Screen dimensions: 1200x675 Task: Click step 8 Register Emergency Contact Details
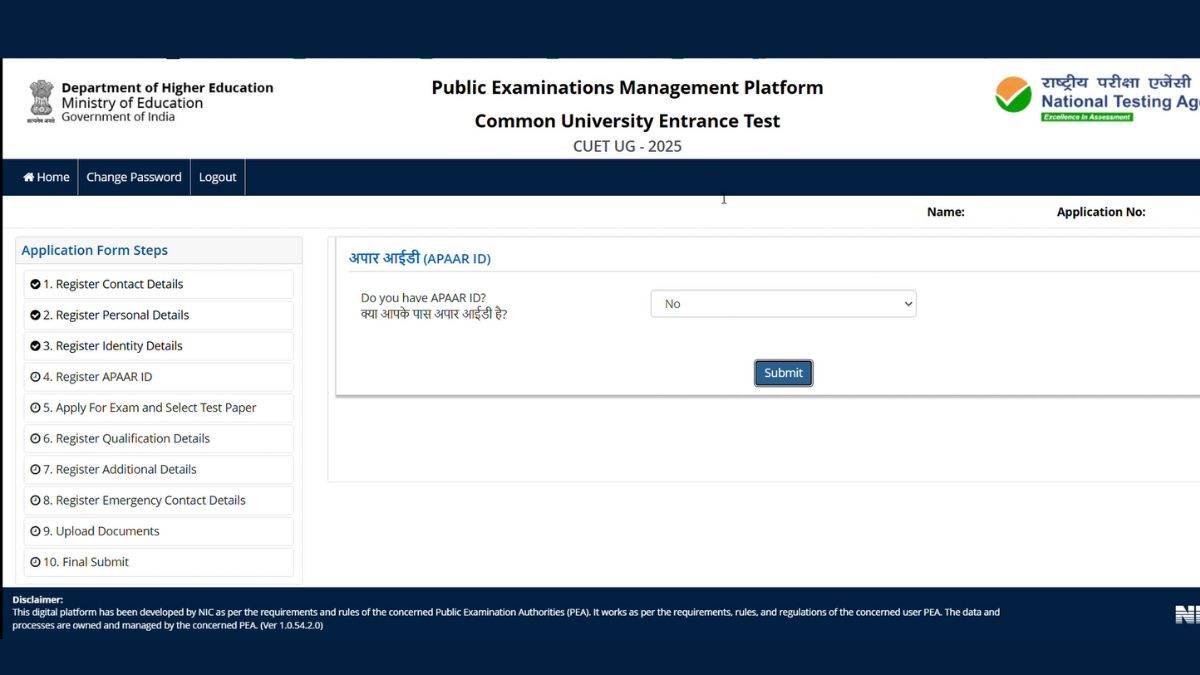(x=145, y=500)
